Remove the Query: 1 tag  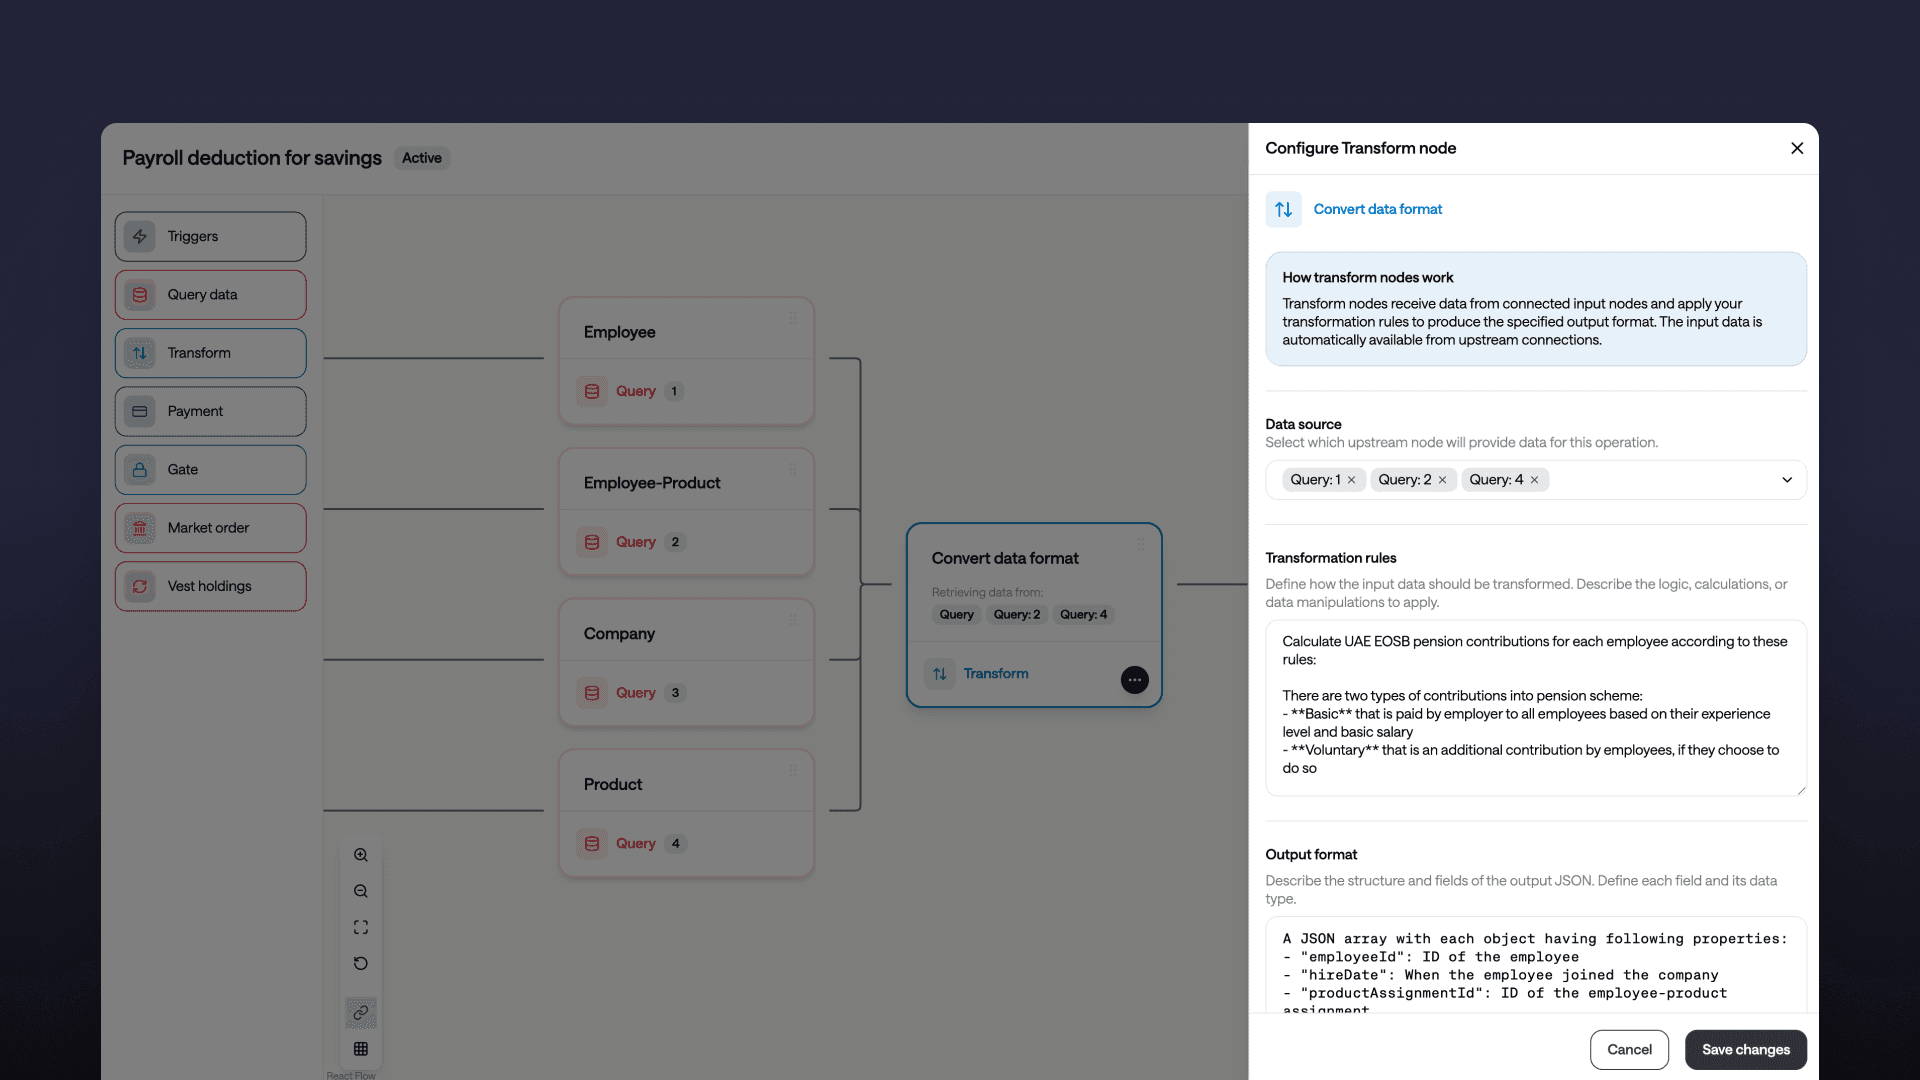click(x=1352, y=480)
